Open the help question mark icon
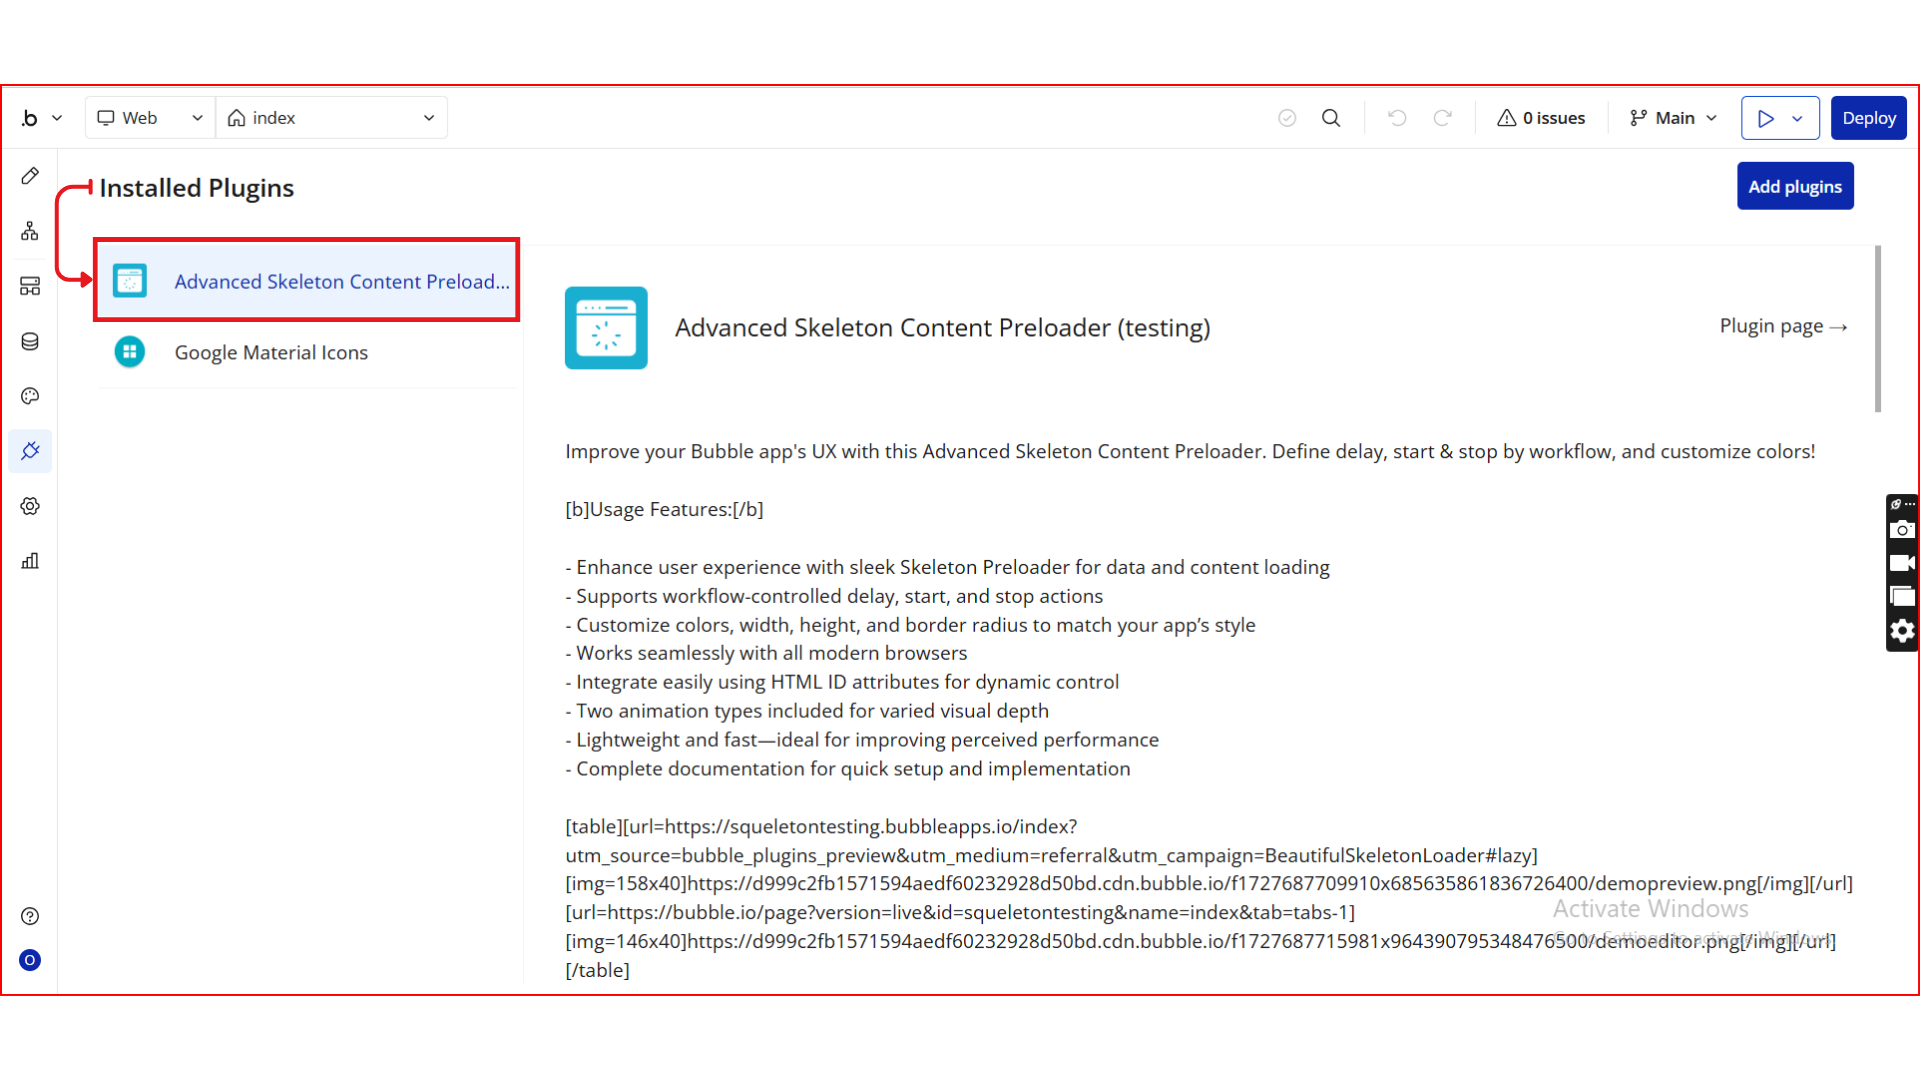The width and height of the screenshot is (1920, 1080). [x=30, y=916]
